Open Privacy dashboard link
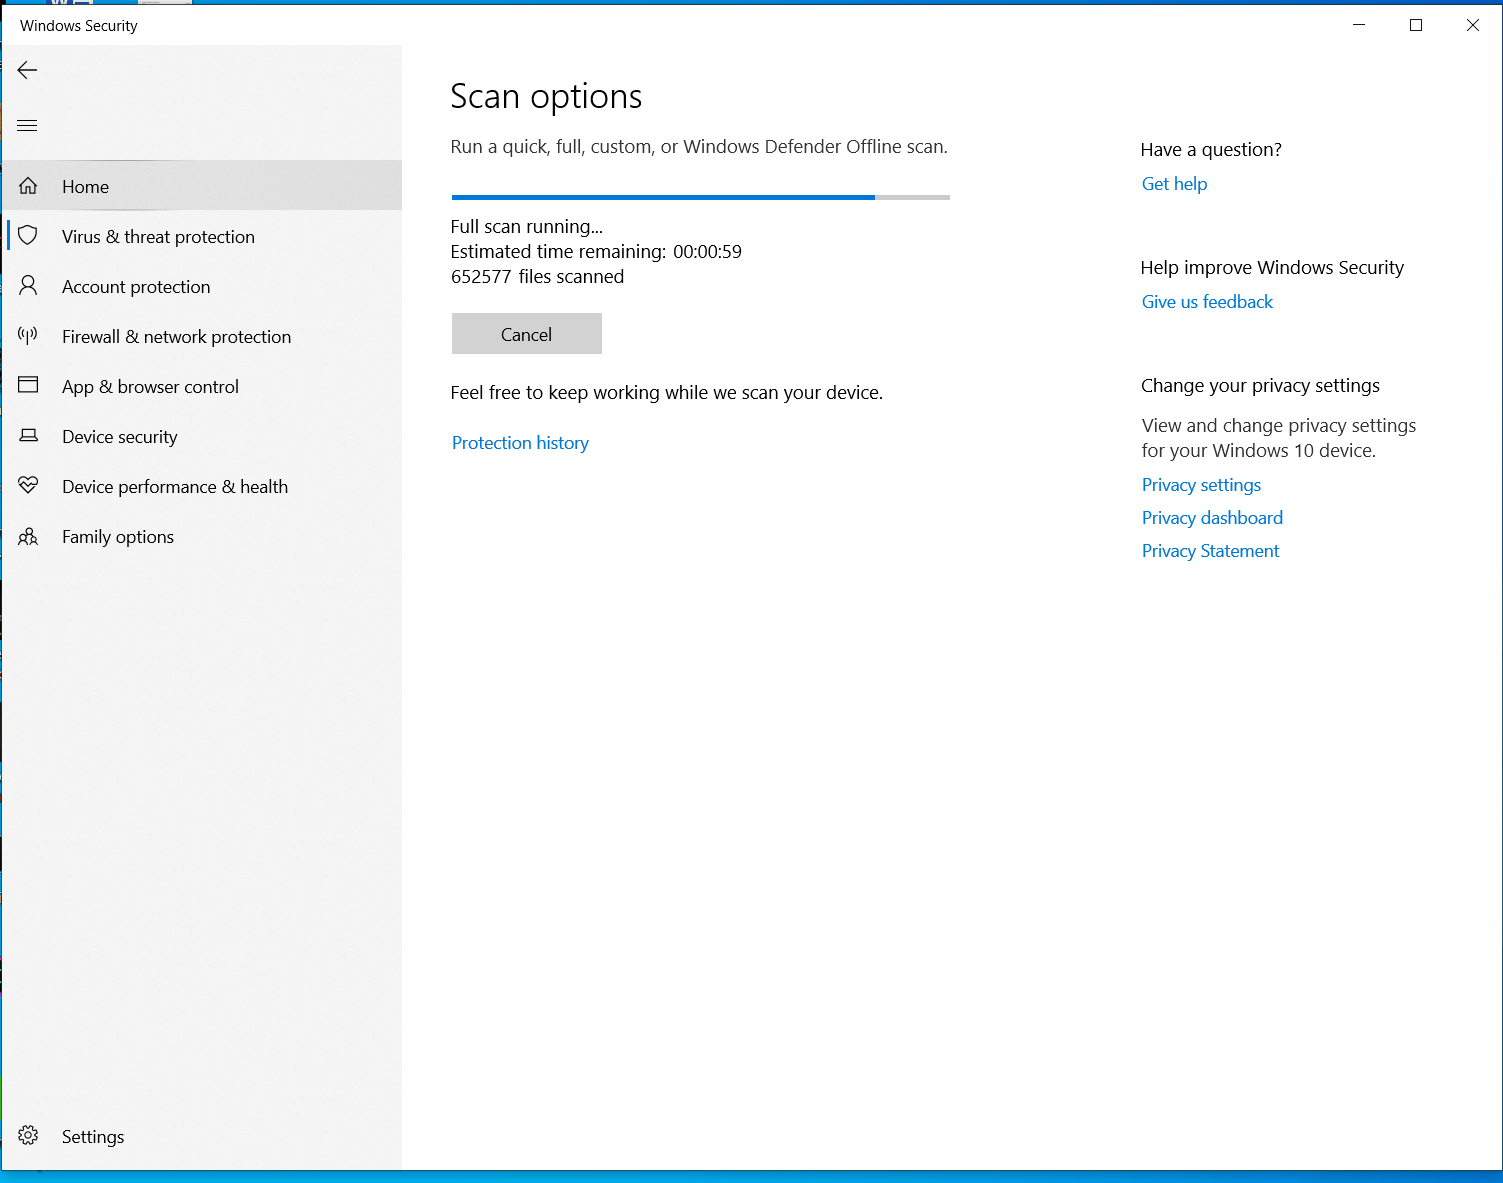 point(1212,518)
